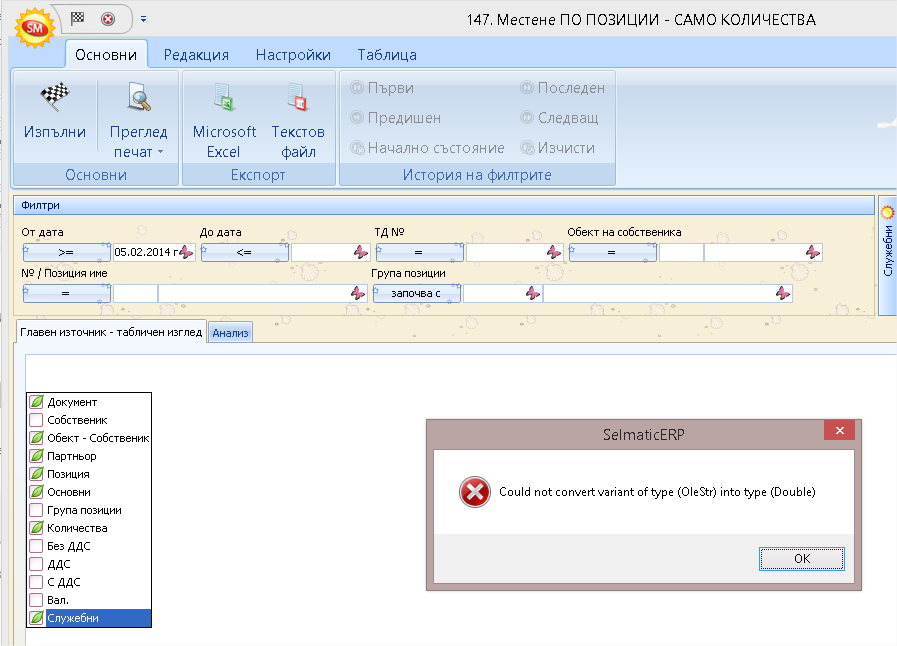
Task: Open the Таблица ribbon tab
Action: pos(387,54)
